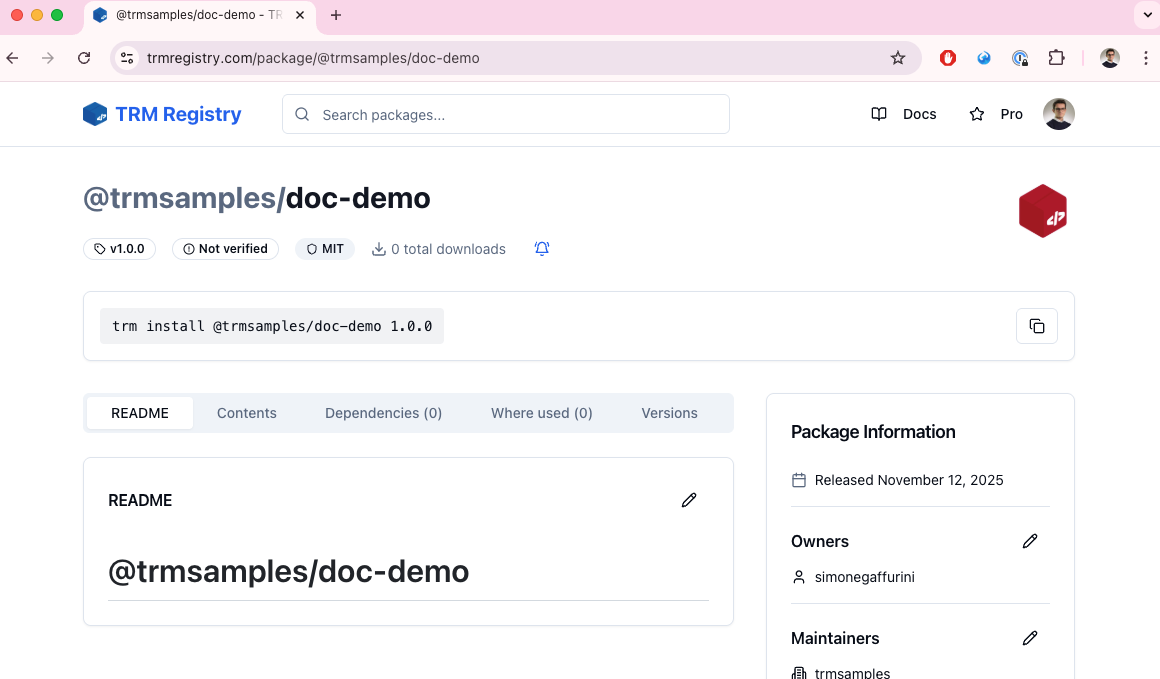Image resolution: width=1160 pixels, height=679 pixels.
Task: Click the search magnifier icon
Action: 302,115
